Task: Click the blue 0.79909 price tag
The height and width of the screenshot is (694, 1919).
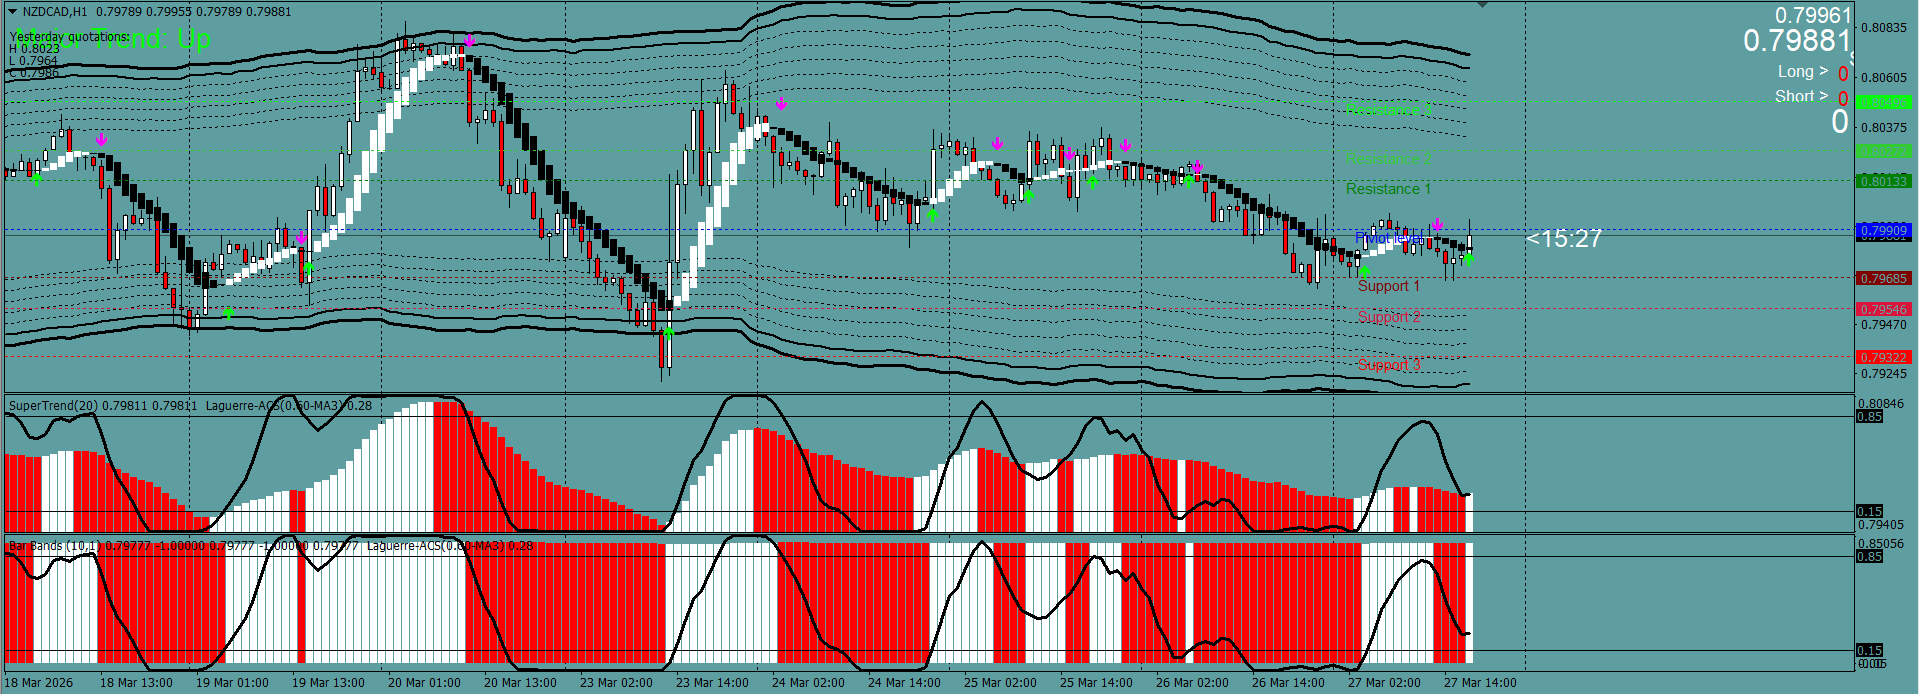Action: pyautogui.click(x=1883, y=231)
